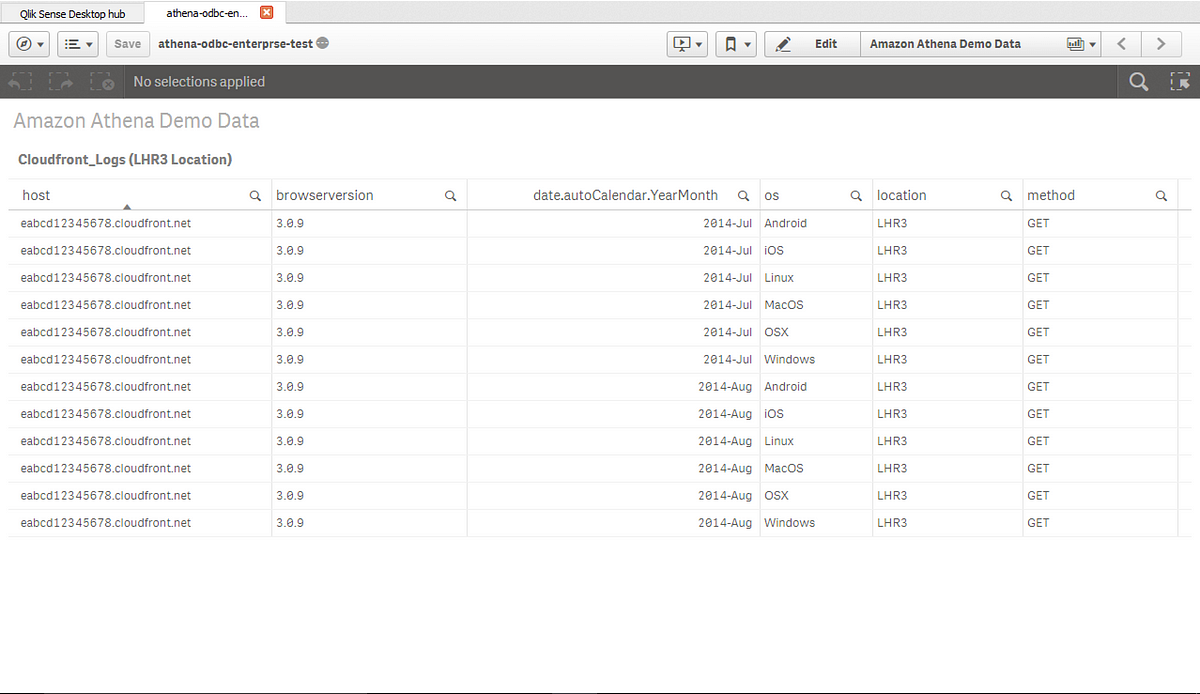This screenshot has height=694, width=1200.
Task: Select the athena-odbc-en... tab
Action: (x=207, y=13)
